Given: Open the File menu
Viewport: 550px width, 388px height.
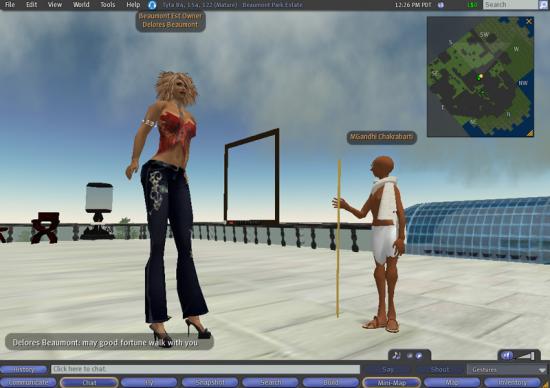Looking at the screenshot, I should [x=10, y=5].
